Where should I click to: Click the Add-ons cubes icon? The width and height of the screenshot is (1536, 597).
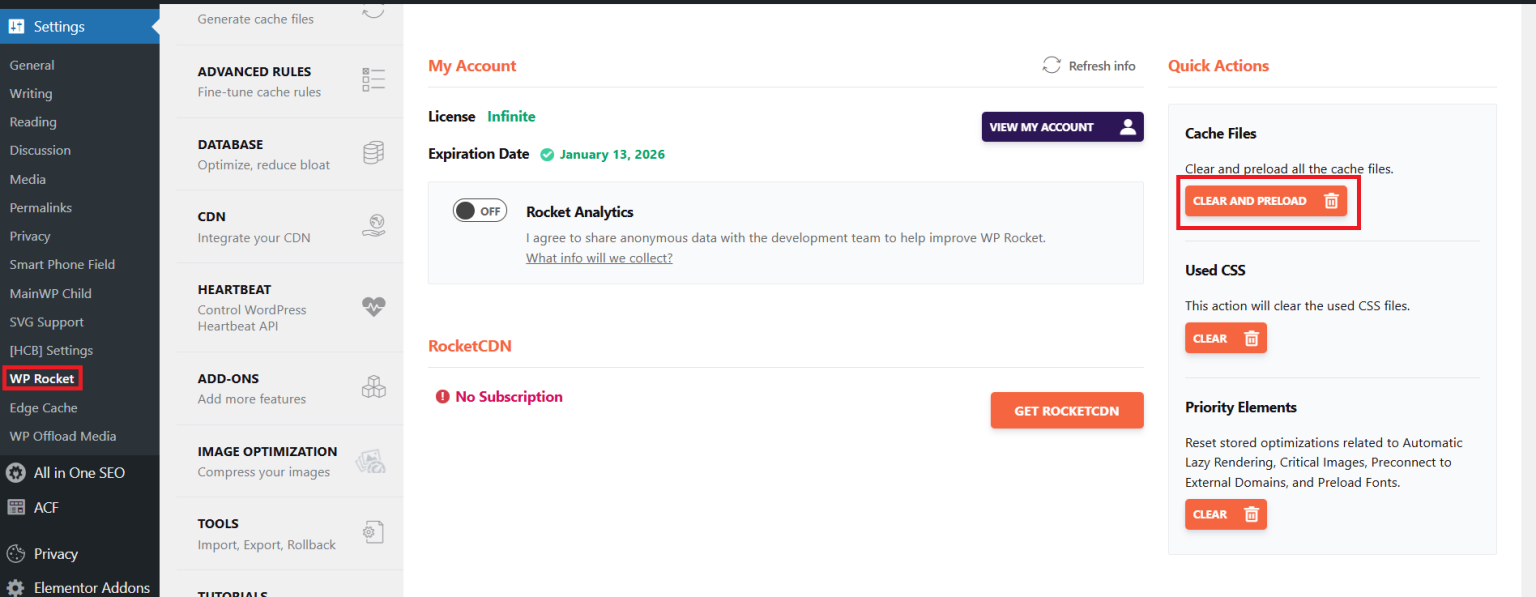373,387
